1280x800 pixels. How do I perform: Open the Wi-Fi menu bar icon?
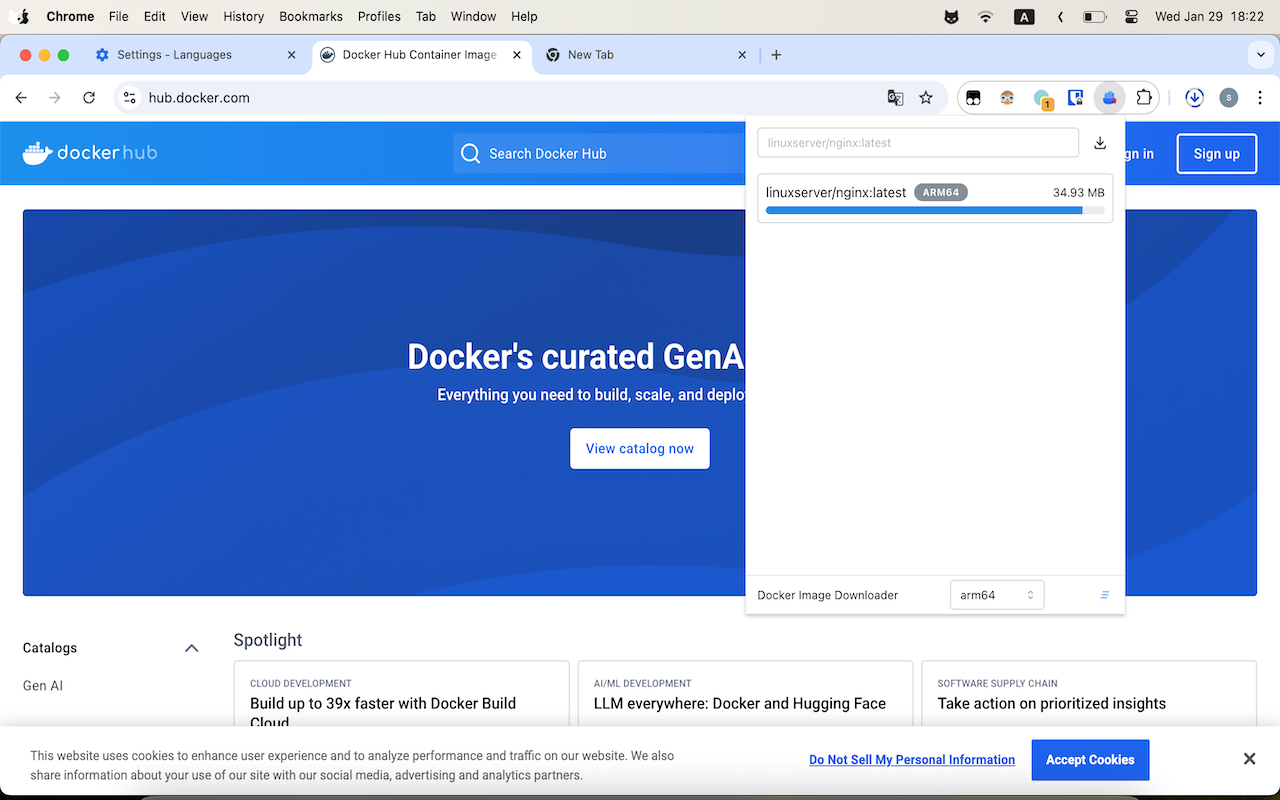coord(985,16)
